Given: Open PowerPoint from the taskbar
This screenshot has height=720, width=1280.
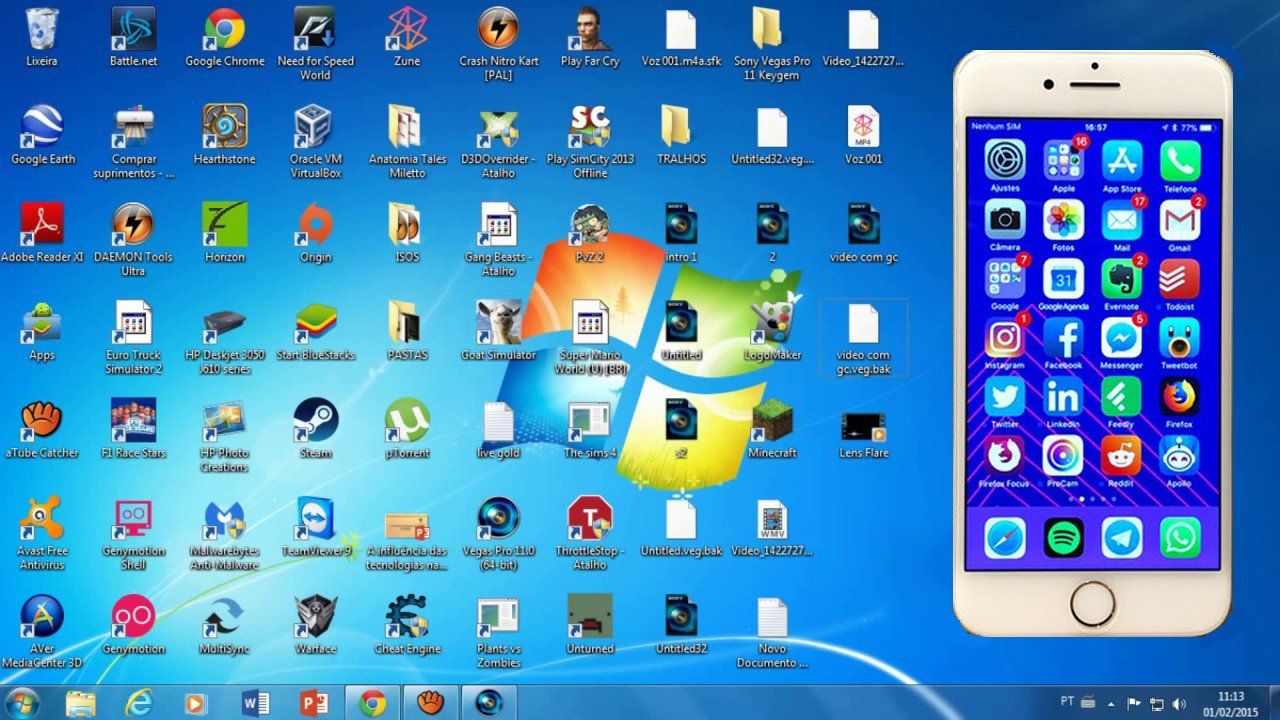Looking at the screenshot, I should pos(315,702).
